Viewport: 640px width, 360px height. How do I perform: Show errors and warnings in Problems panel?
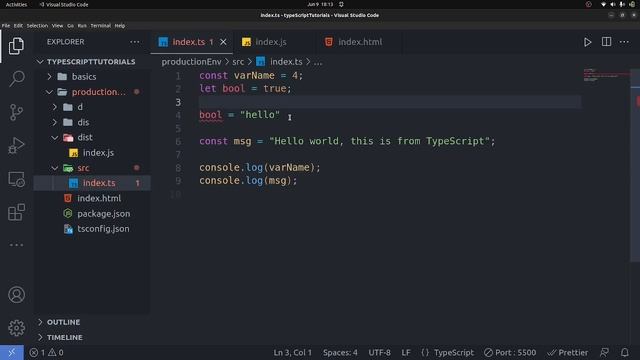(46, 352)
